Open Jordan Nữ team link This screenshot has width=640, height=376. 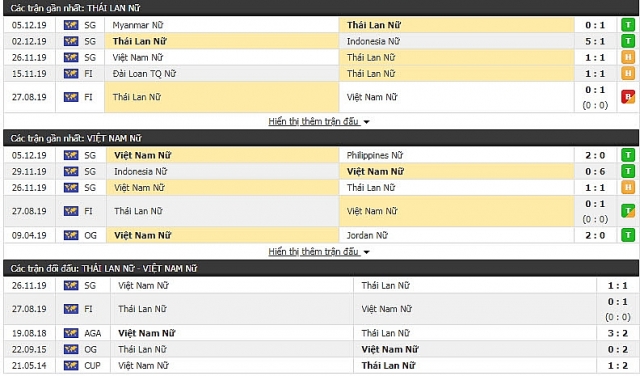tap(367, 235)
